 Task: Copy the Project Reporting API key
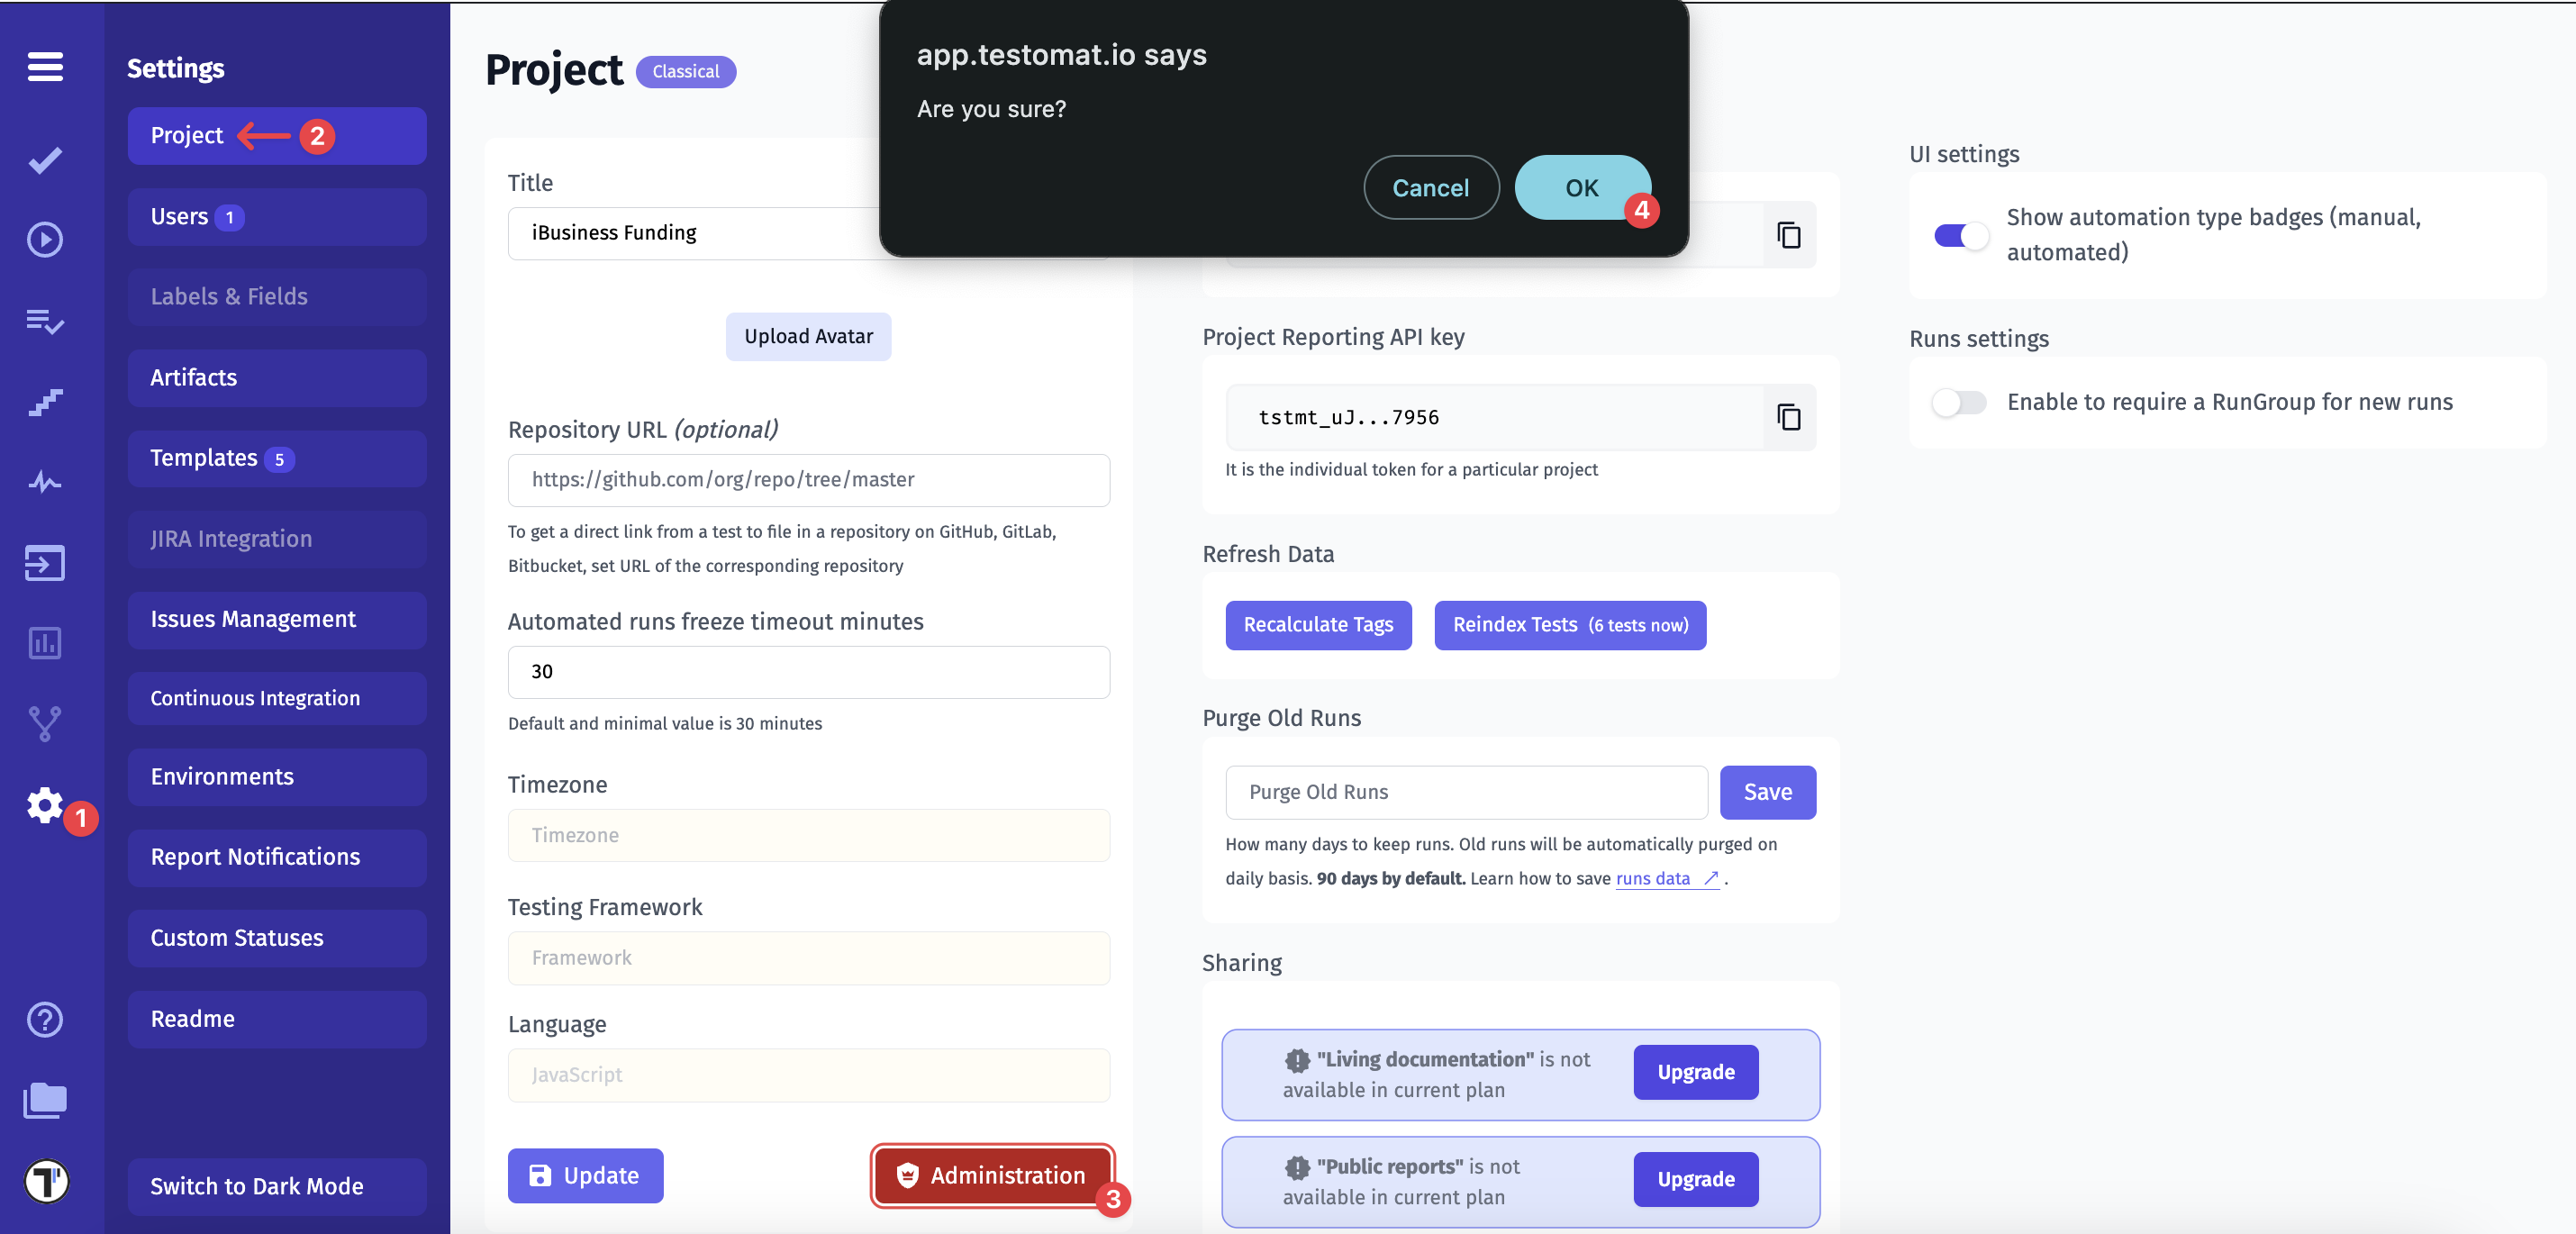click(1789, 417)
